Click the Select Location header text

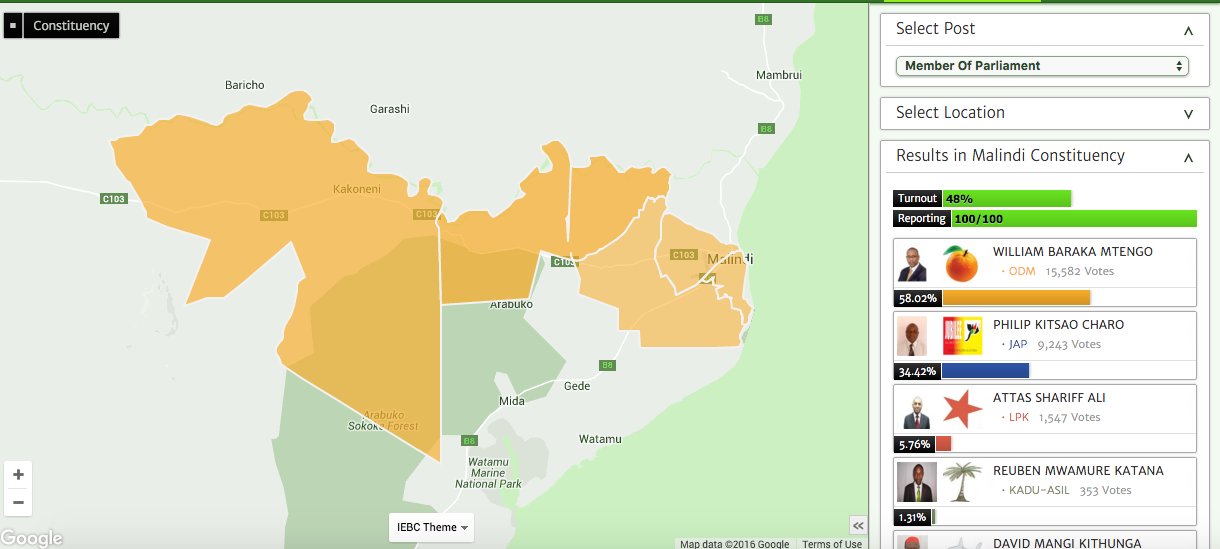click(x=950, y=113)
